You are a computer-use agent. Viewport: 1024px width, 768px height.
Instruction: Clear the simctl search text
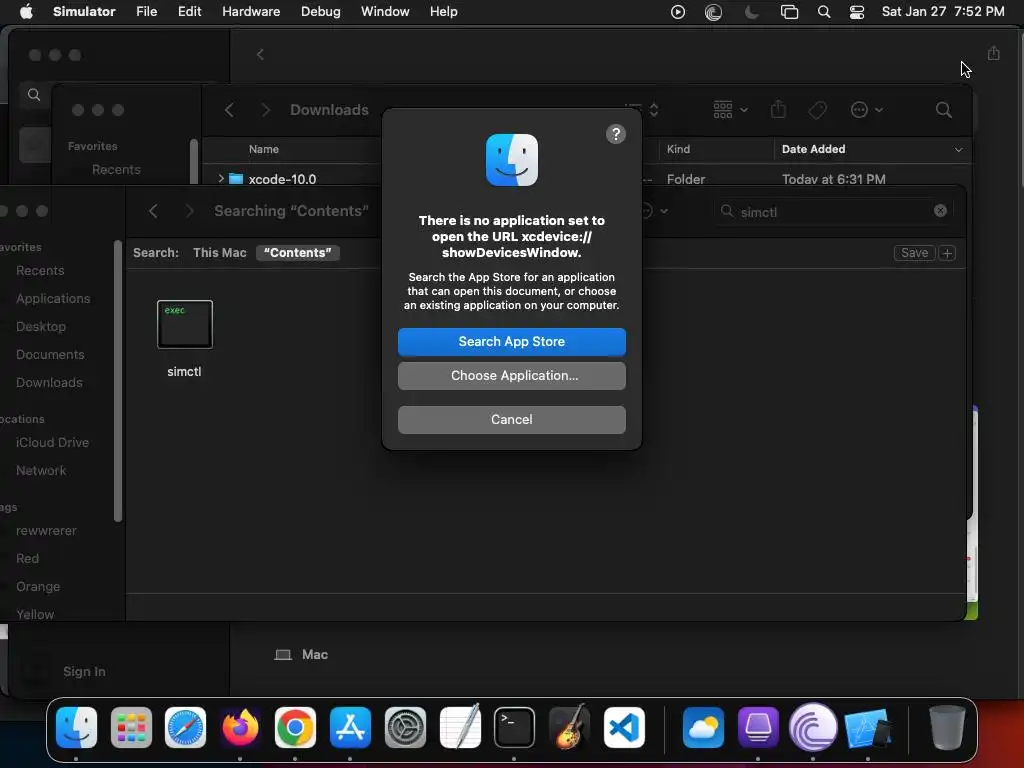click(x=940, y=210)
